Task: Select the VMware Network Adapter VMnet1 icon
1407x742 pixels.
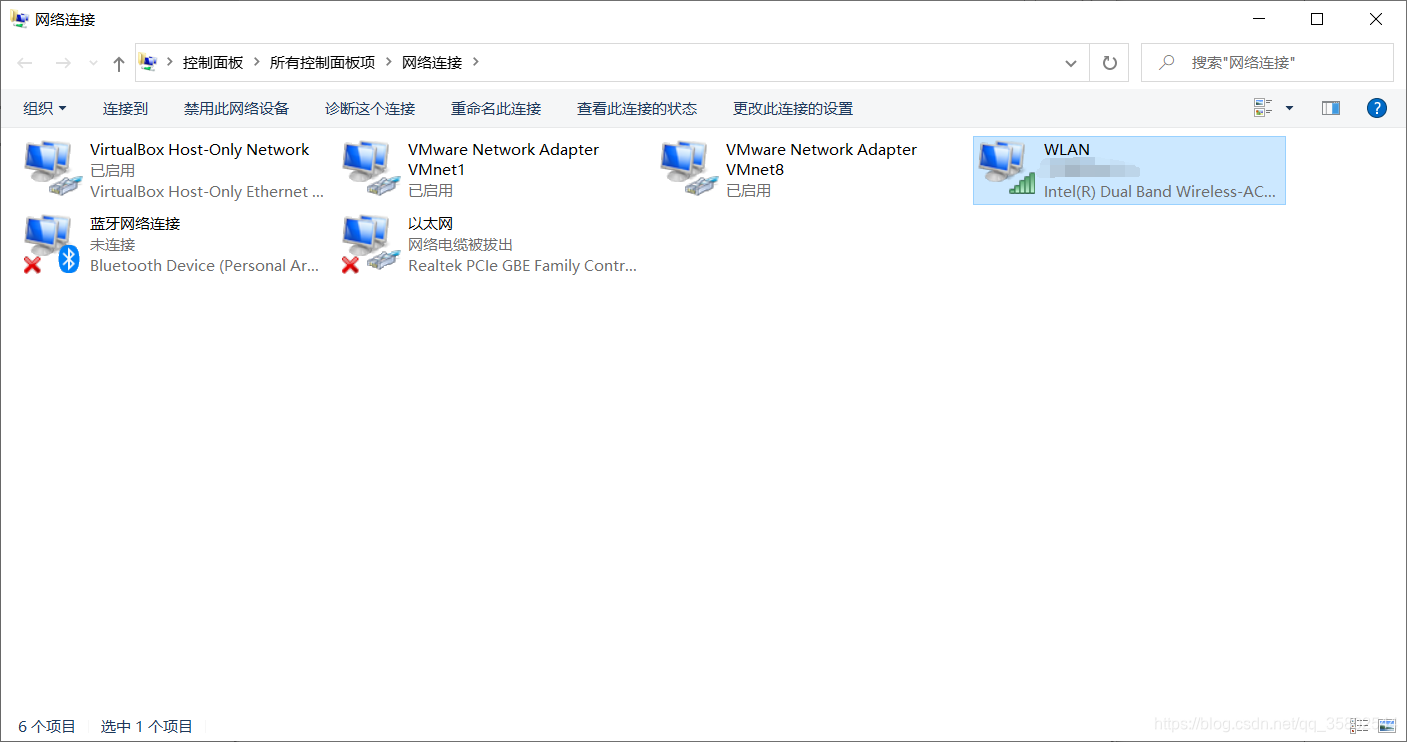Action: [x=370, y=169]
